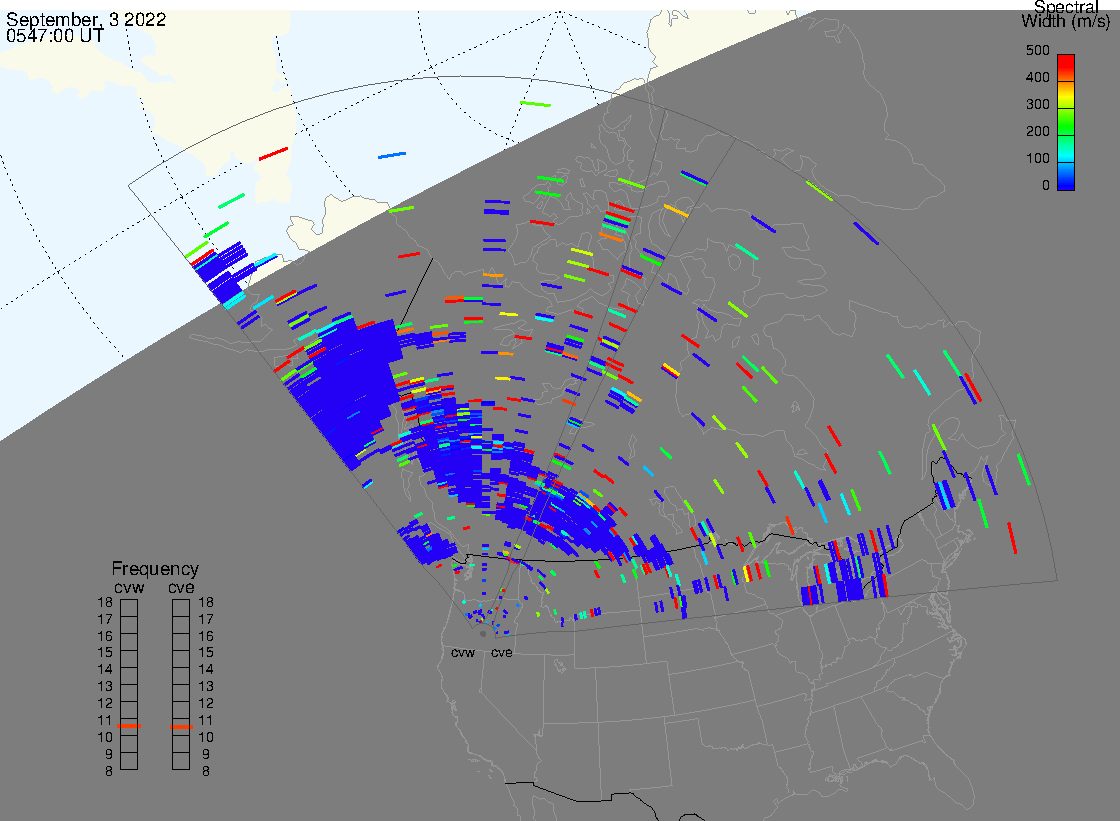
Task: Click the time stamp "0547:00 UT"
Action: point(55,36)
